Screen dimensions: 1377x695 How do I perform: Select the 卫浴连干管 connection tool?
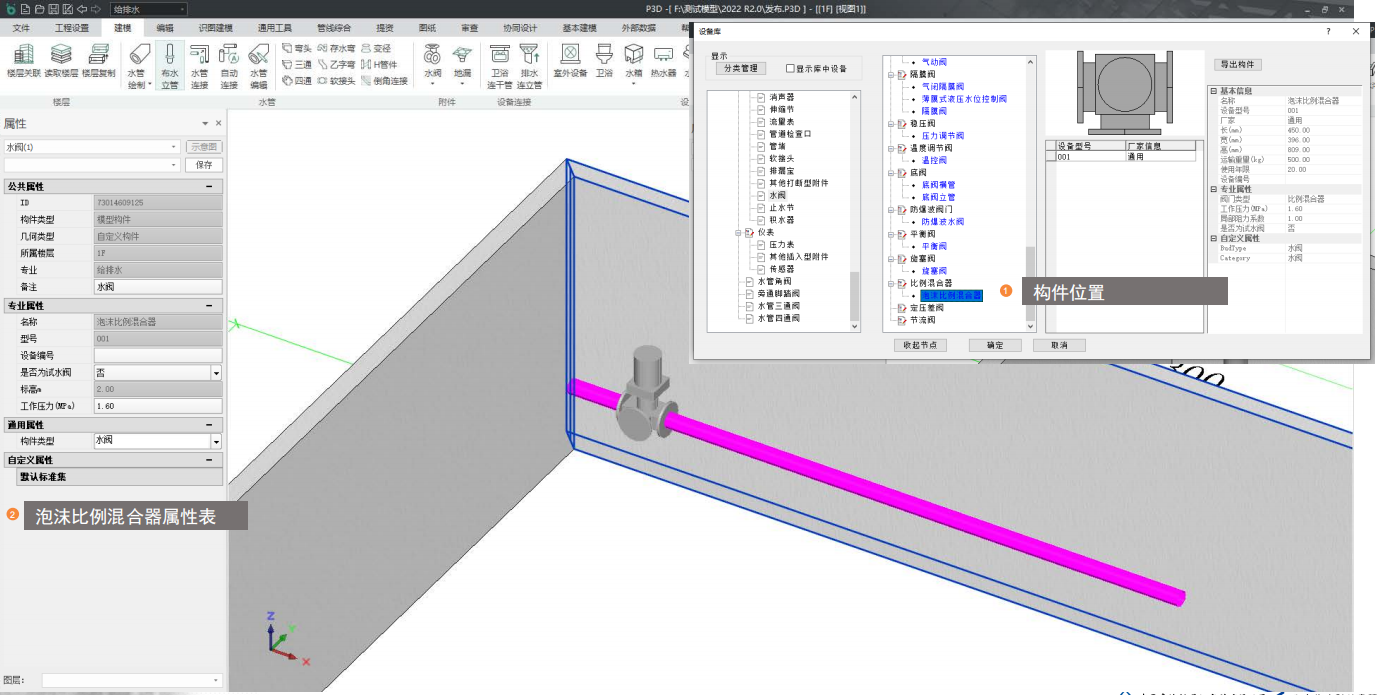500,65
